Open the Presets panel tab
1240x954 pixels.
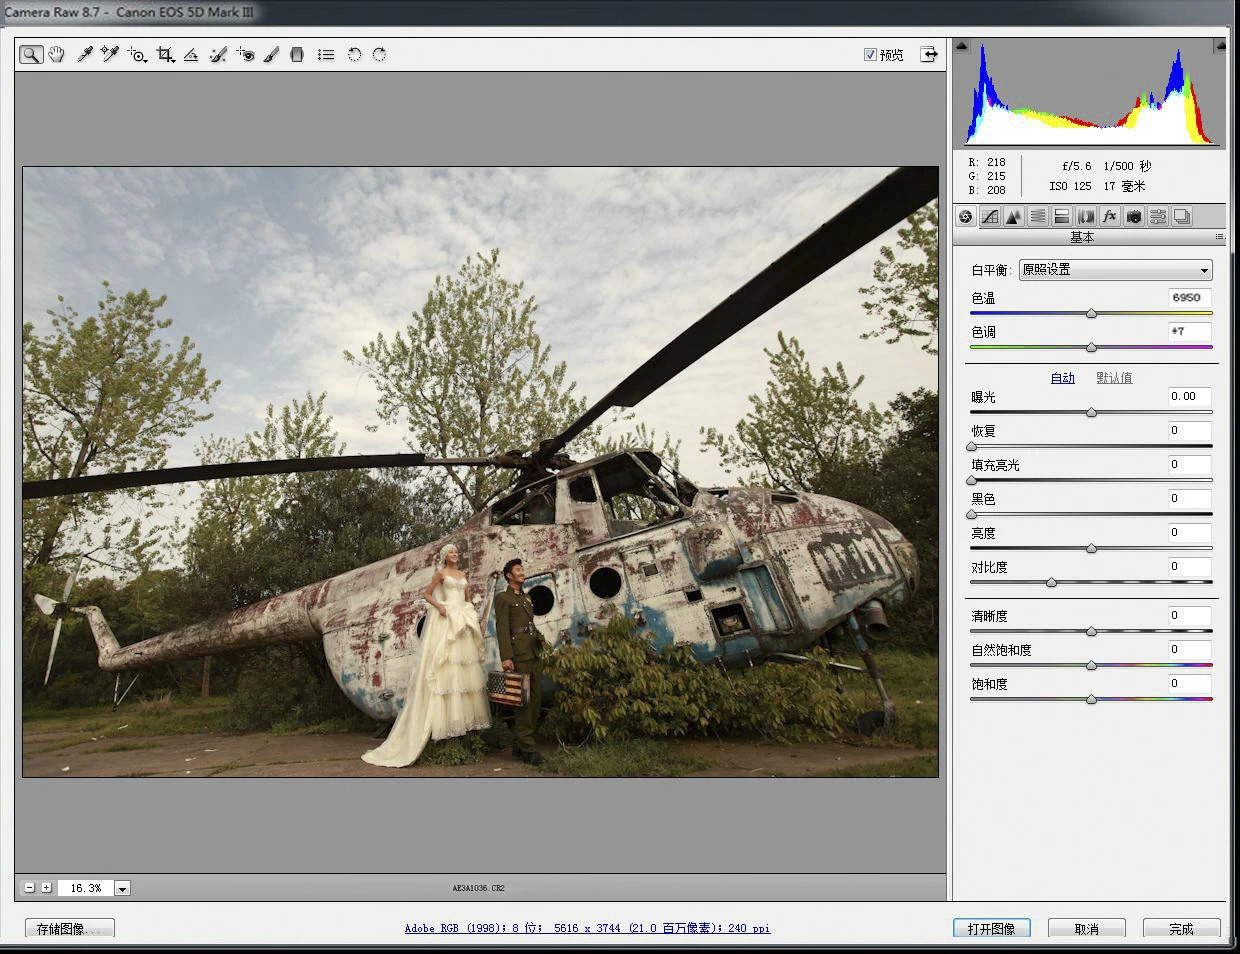1158,216
